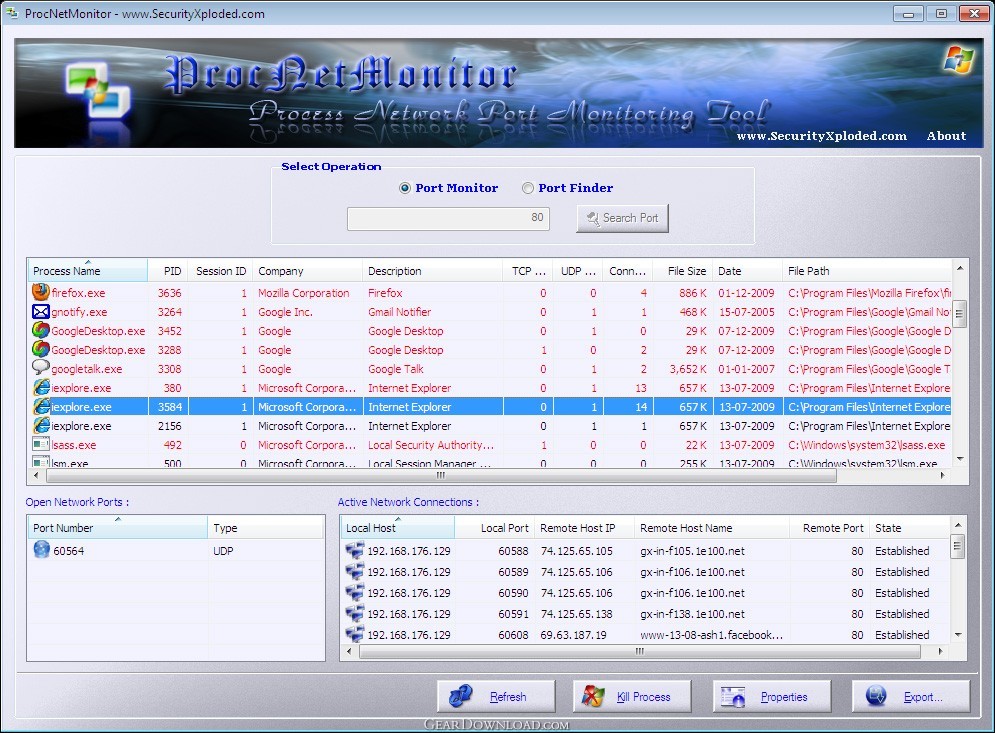Click the network icon for local port 60589
995x733 pixels.
click(355, 571)
